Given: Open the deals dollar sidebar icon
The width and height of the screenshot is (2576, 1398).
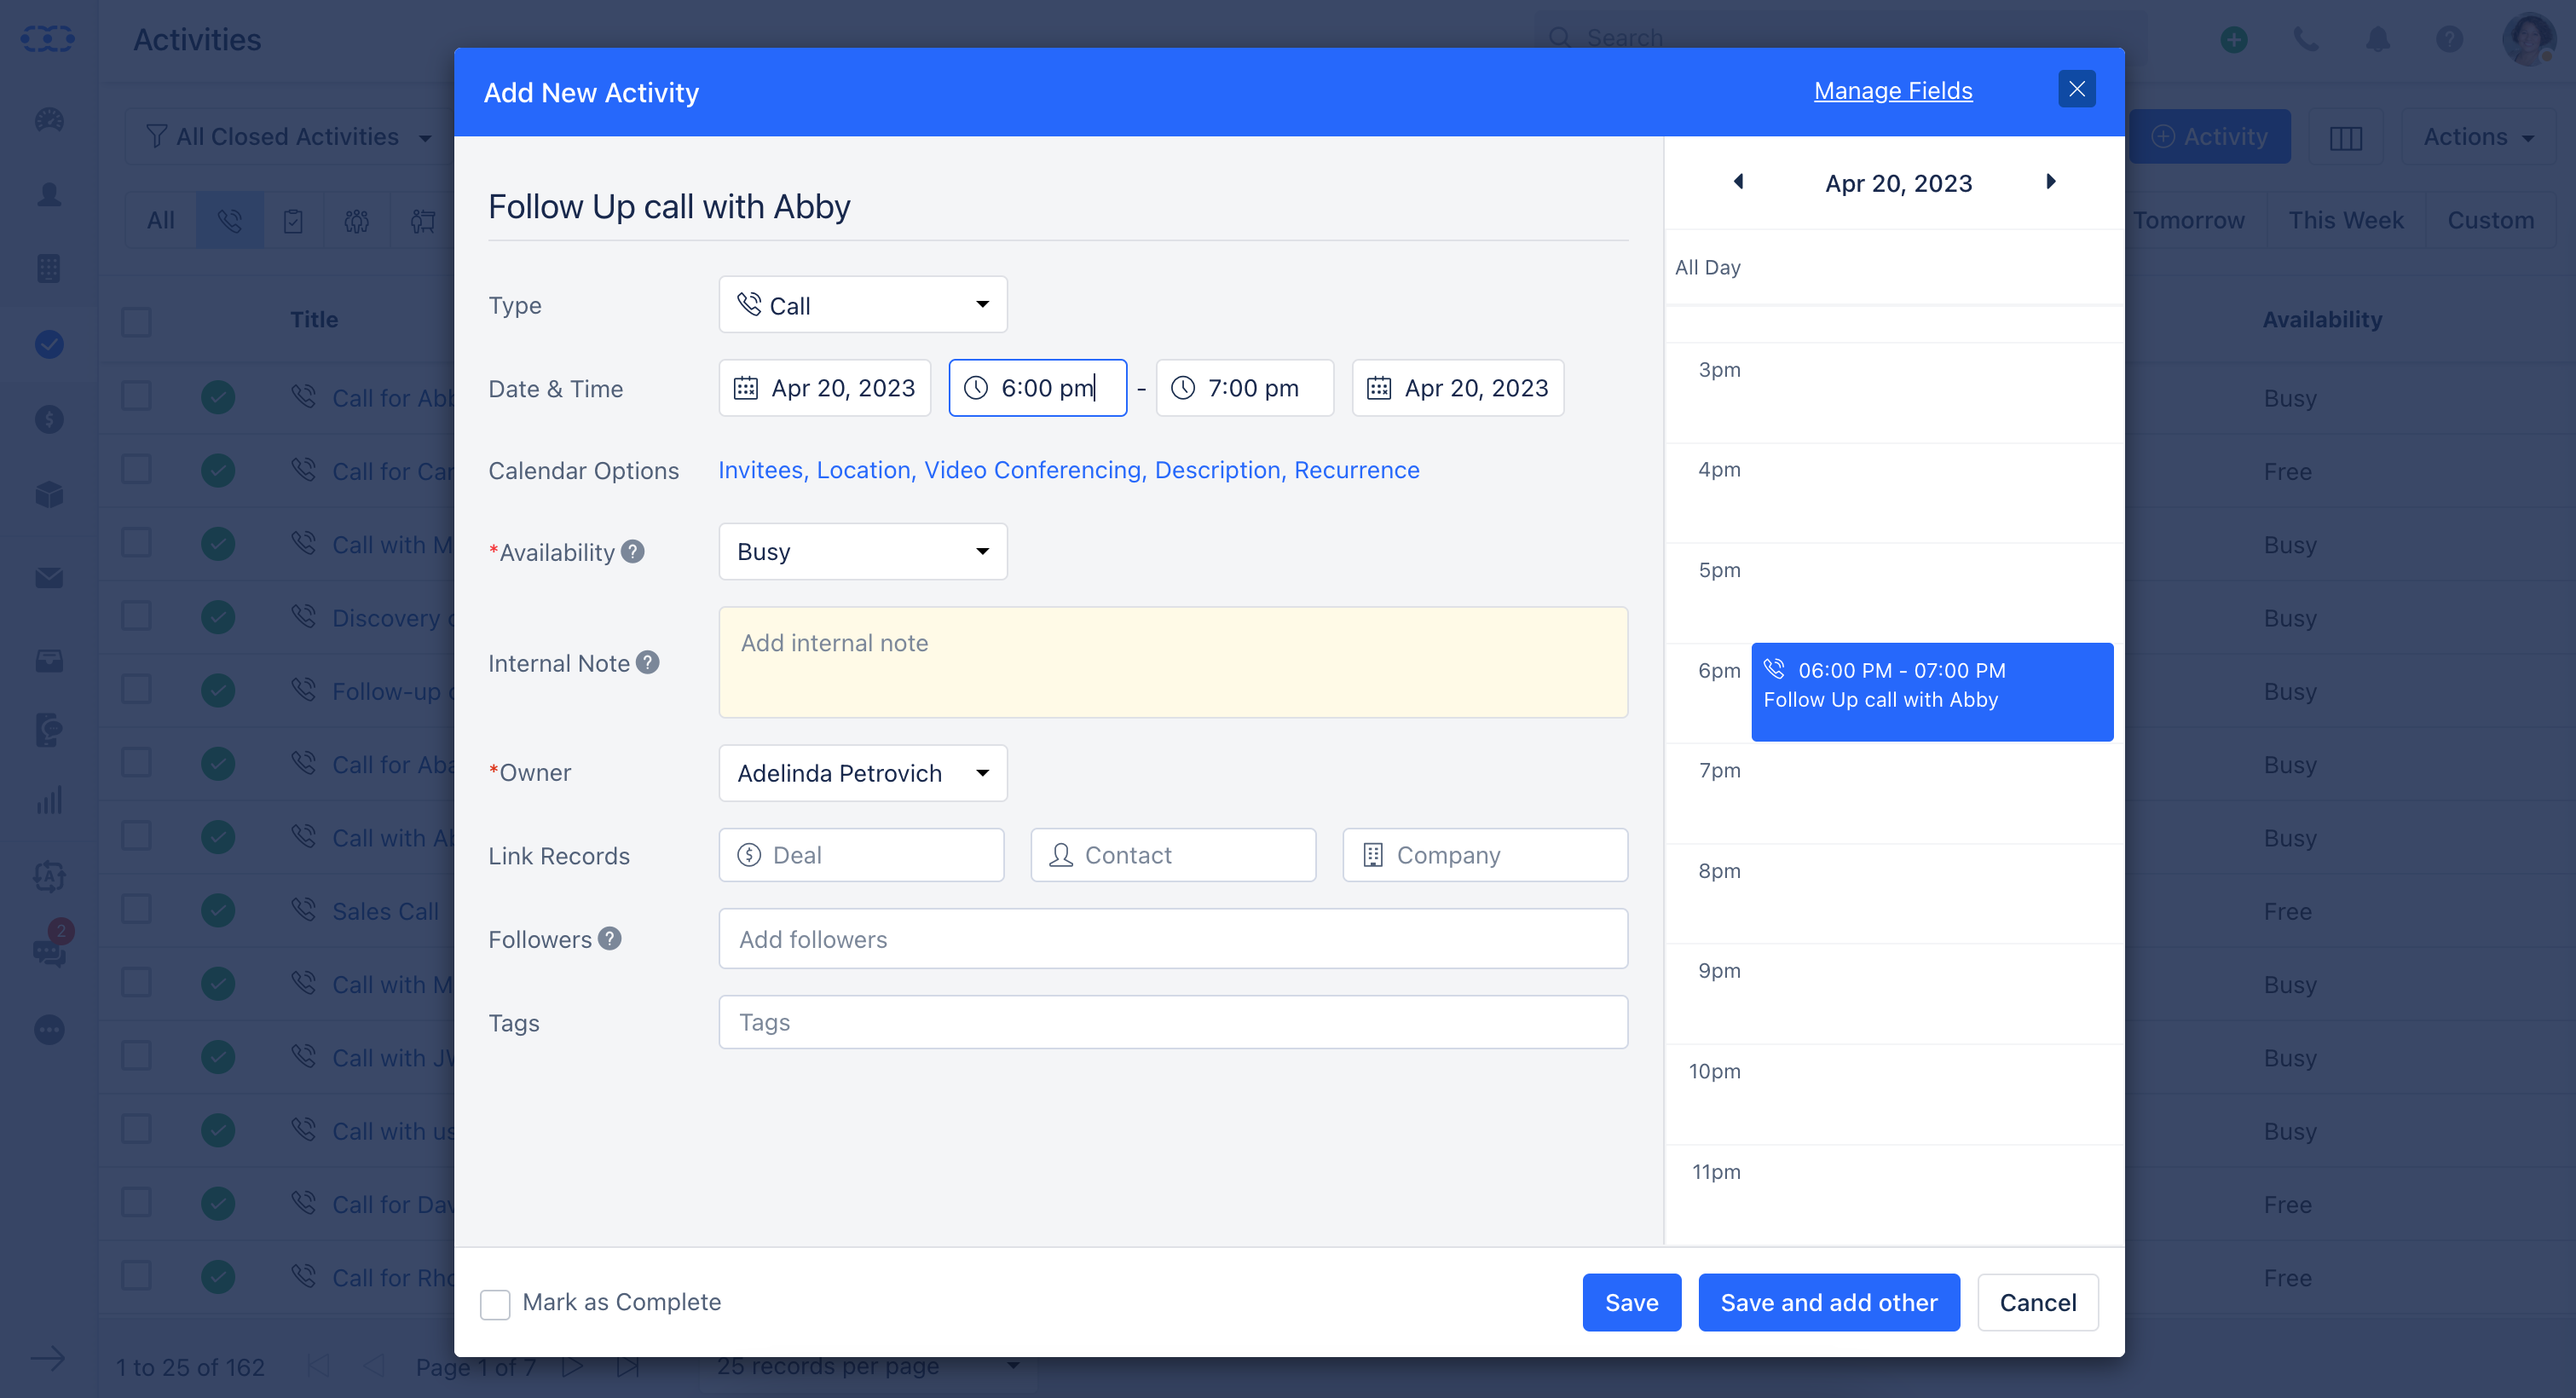Looking at the screenshot, I should pyautogui.click(x=49, y=419).
